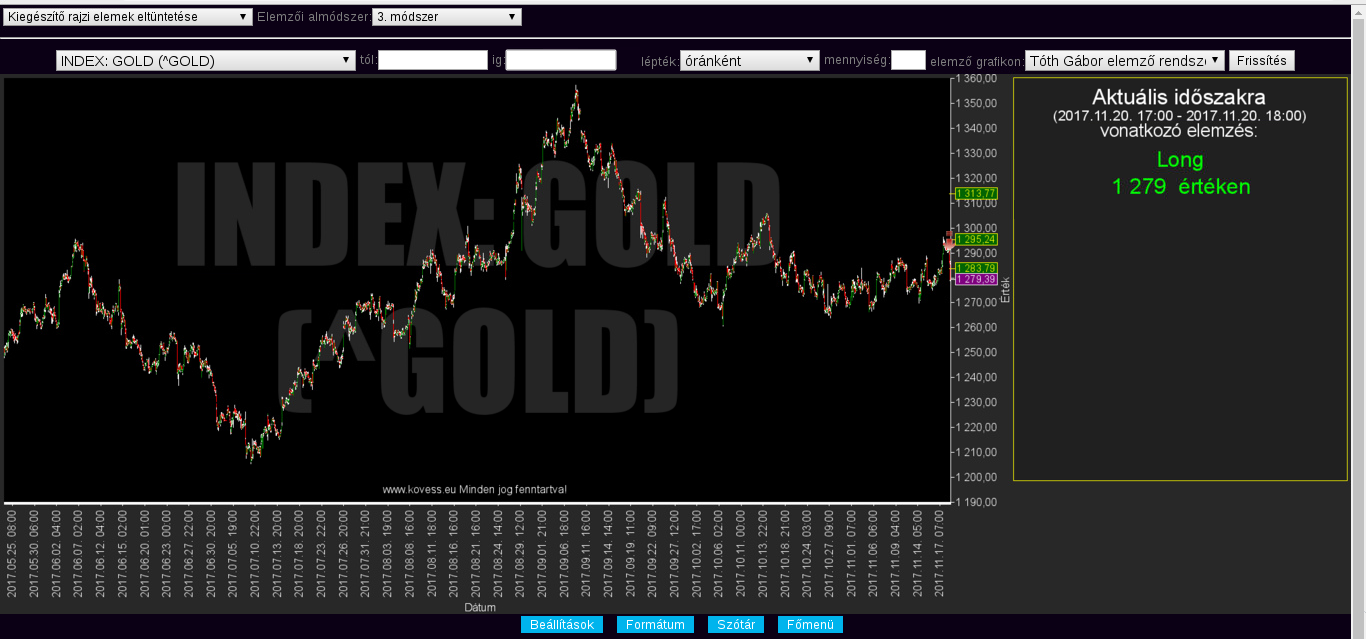Screen dimensions: 1367x639
Task: Select the 'Formátum' menu item
Action: (x=655, y=625)
